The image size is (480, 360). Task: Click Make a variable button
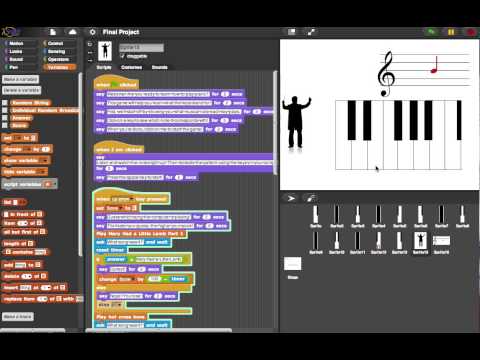point(21,79)
